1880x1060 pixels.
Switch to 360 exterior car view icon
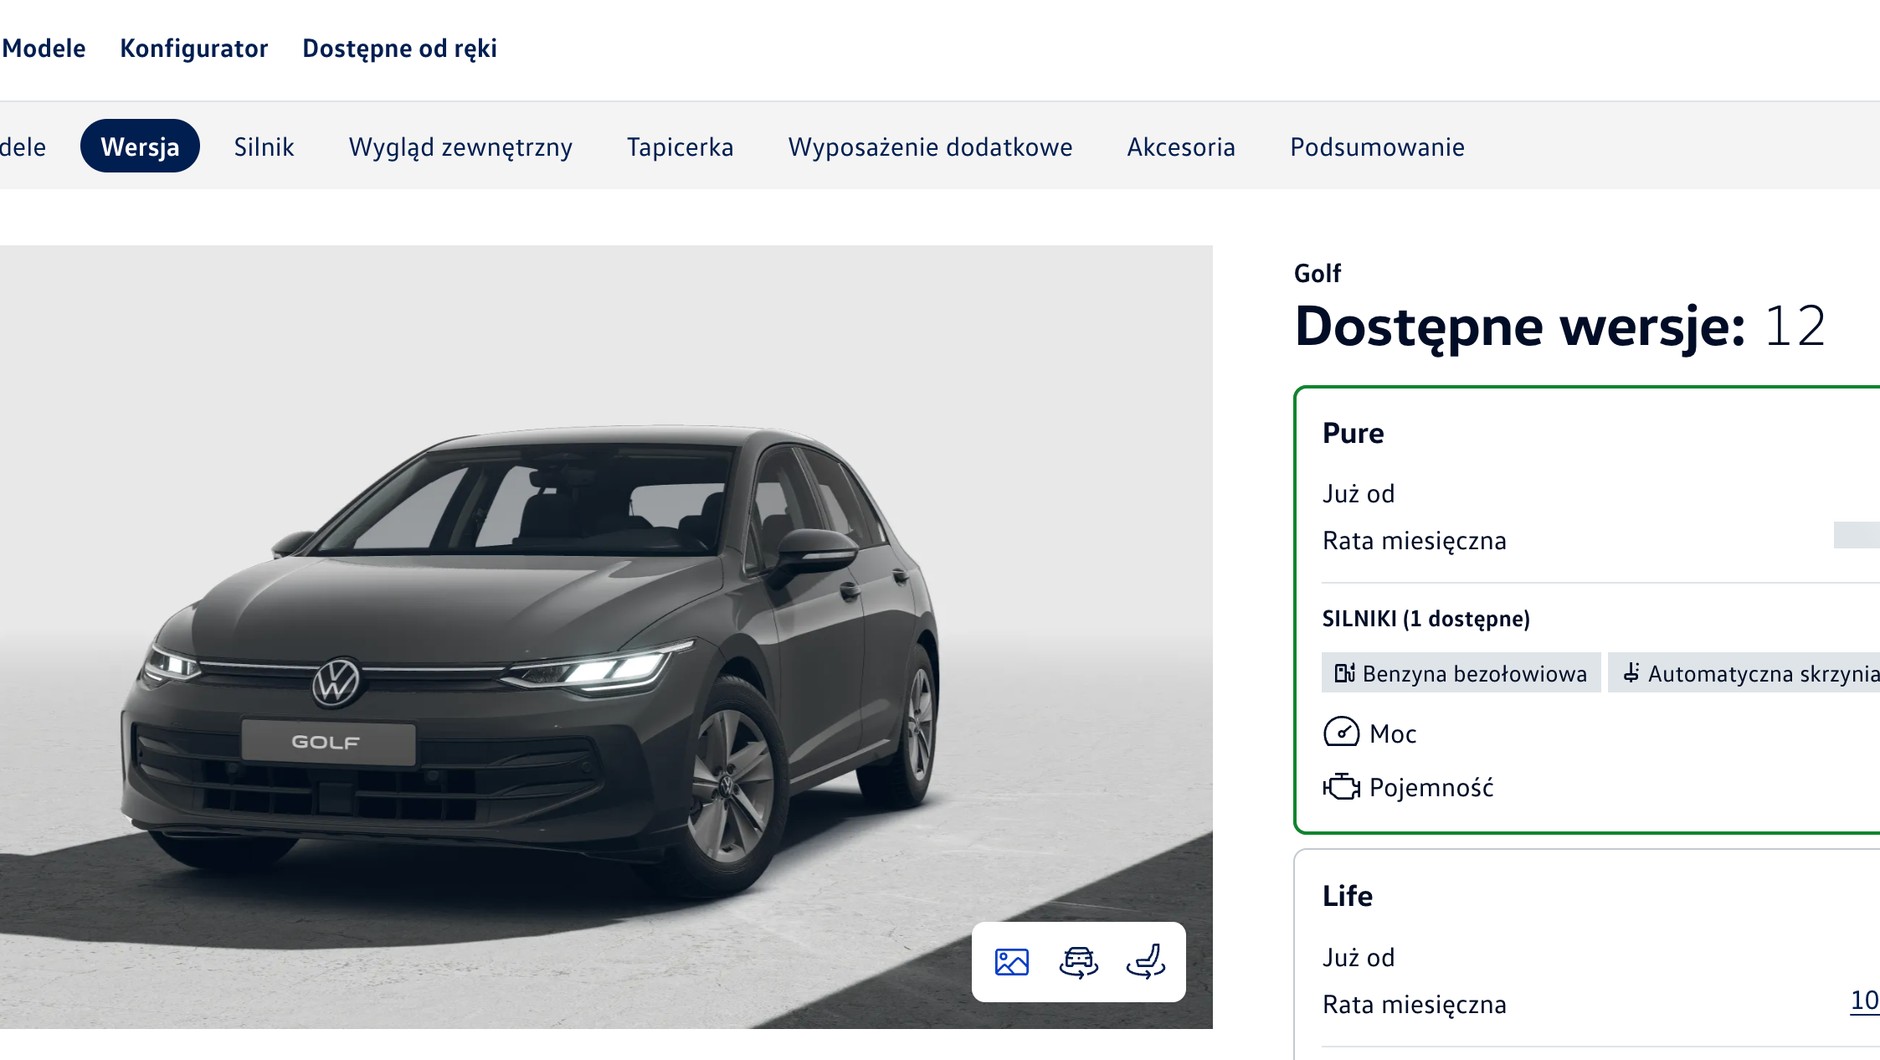coord(1078,962)
